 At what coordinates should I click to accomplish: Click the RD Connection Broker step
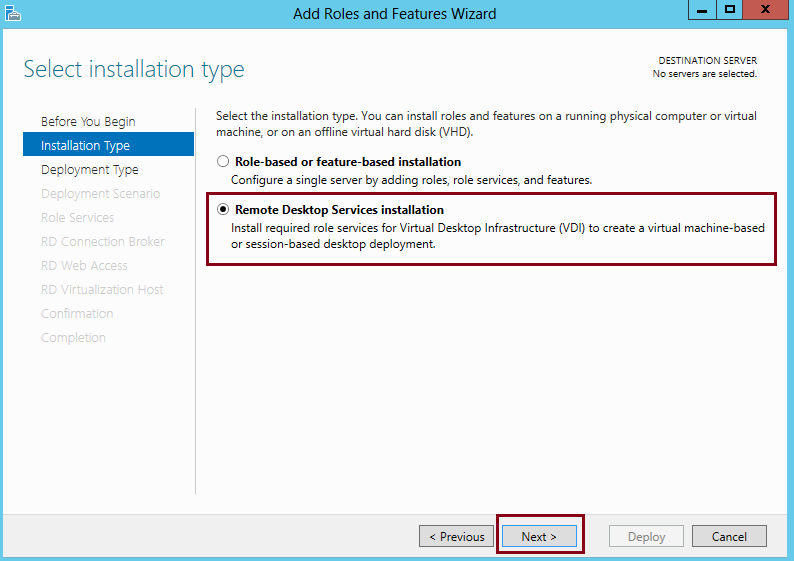point(103,242)
